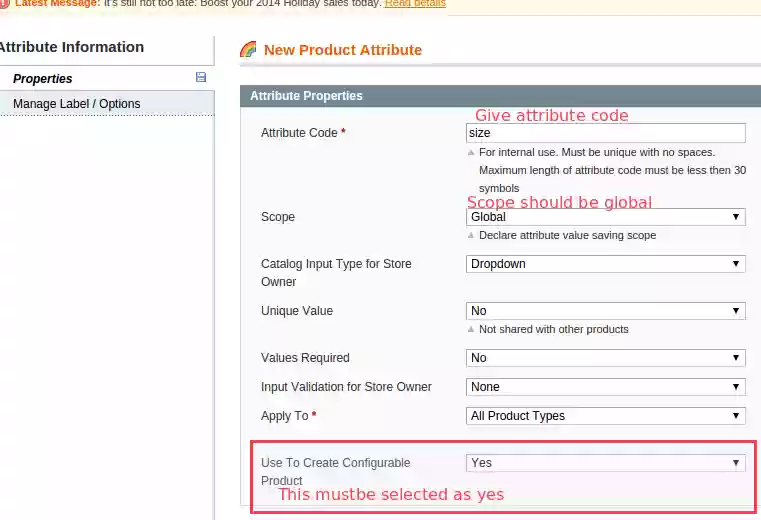
Task: Open the Values Required dropdown
Action: 606,358
